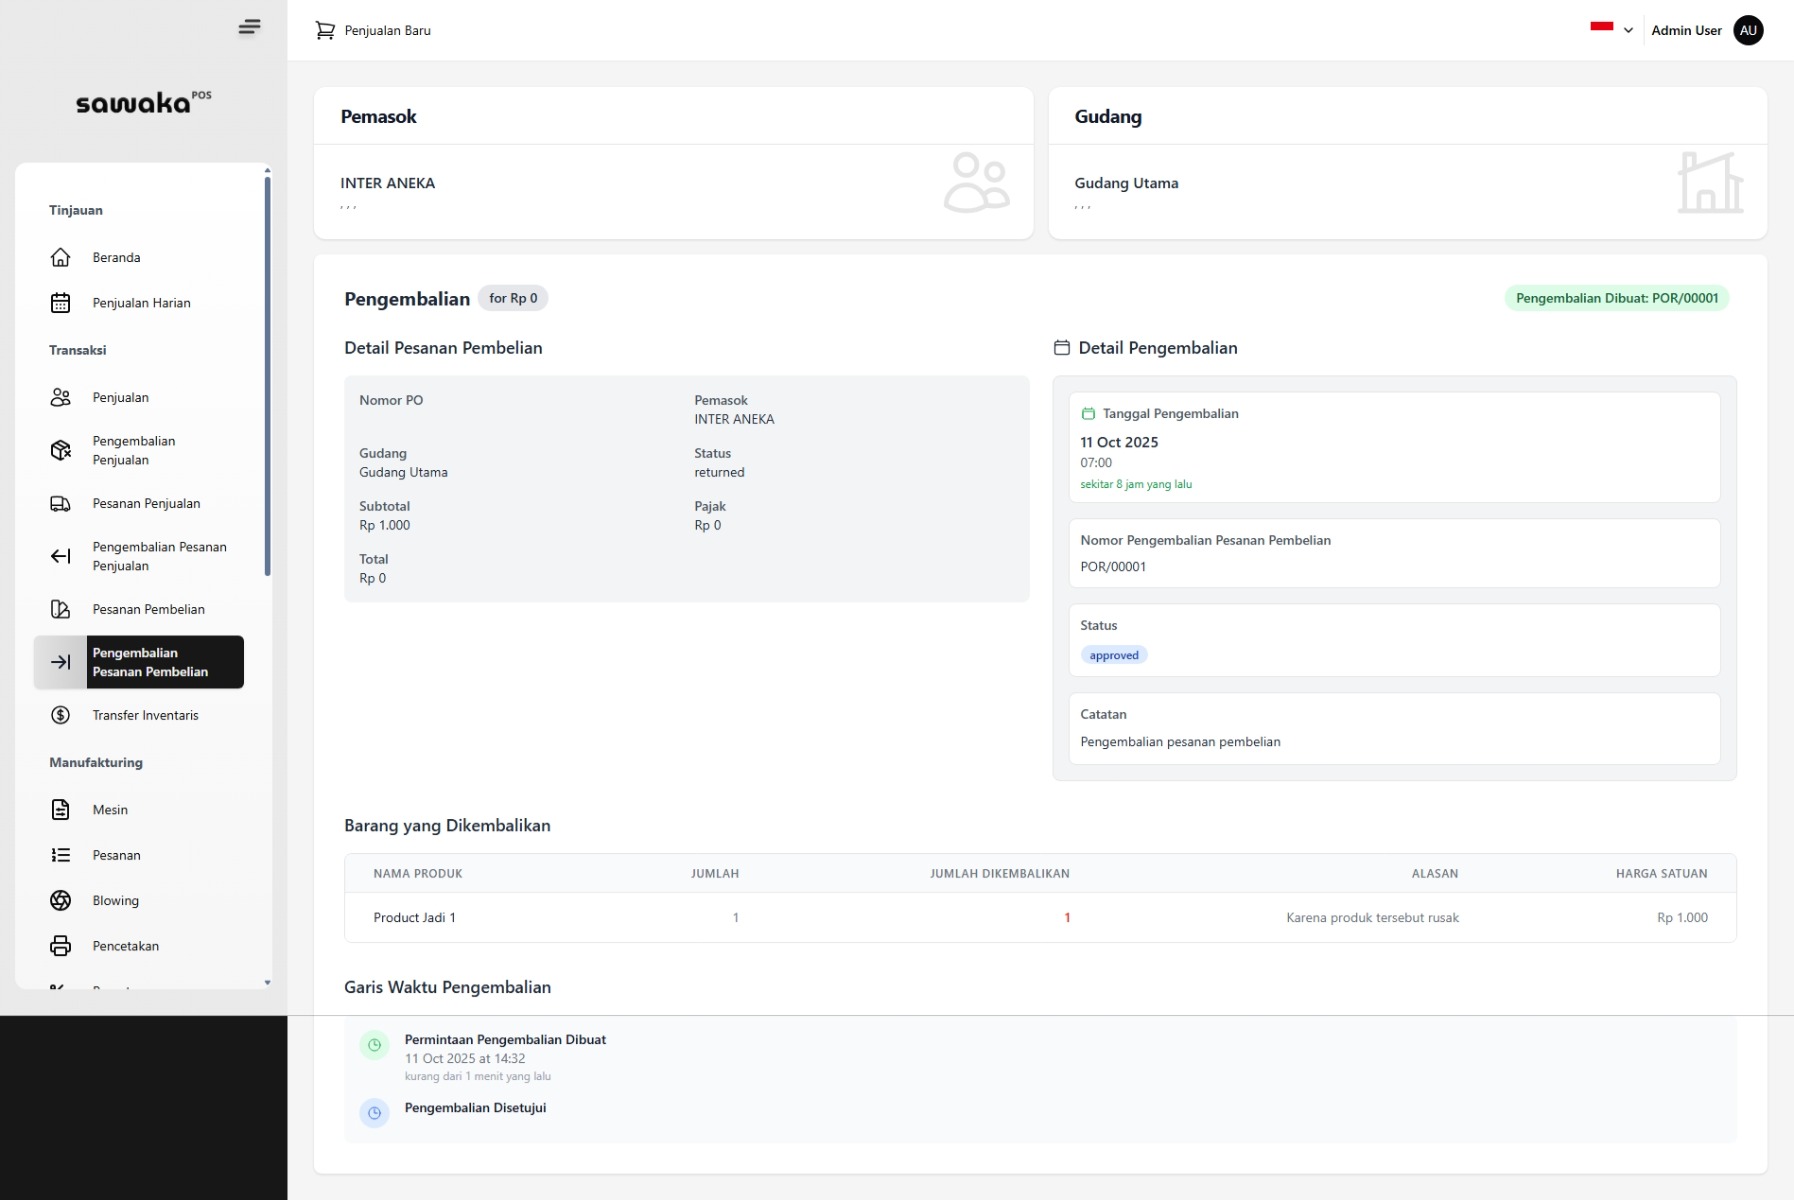Click the Penjualan Harian calendar icon
The height and width of the screenshot is (1200, 1794).
pyautogui.click(x=61, y=303)
